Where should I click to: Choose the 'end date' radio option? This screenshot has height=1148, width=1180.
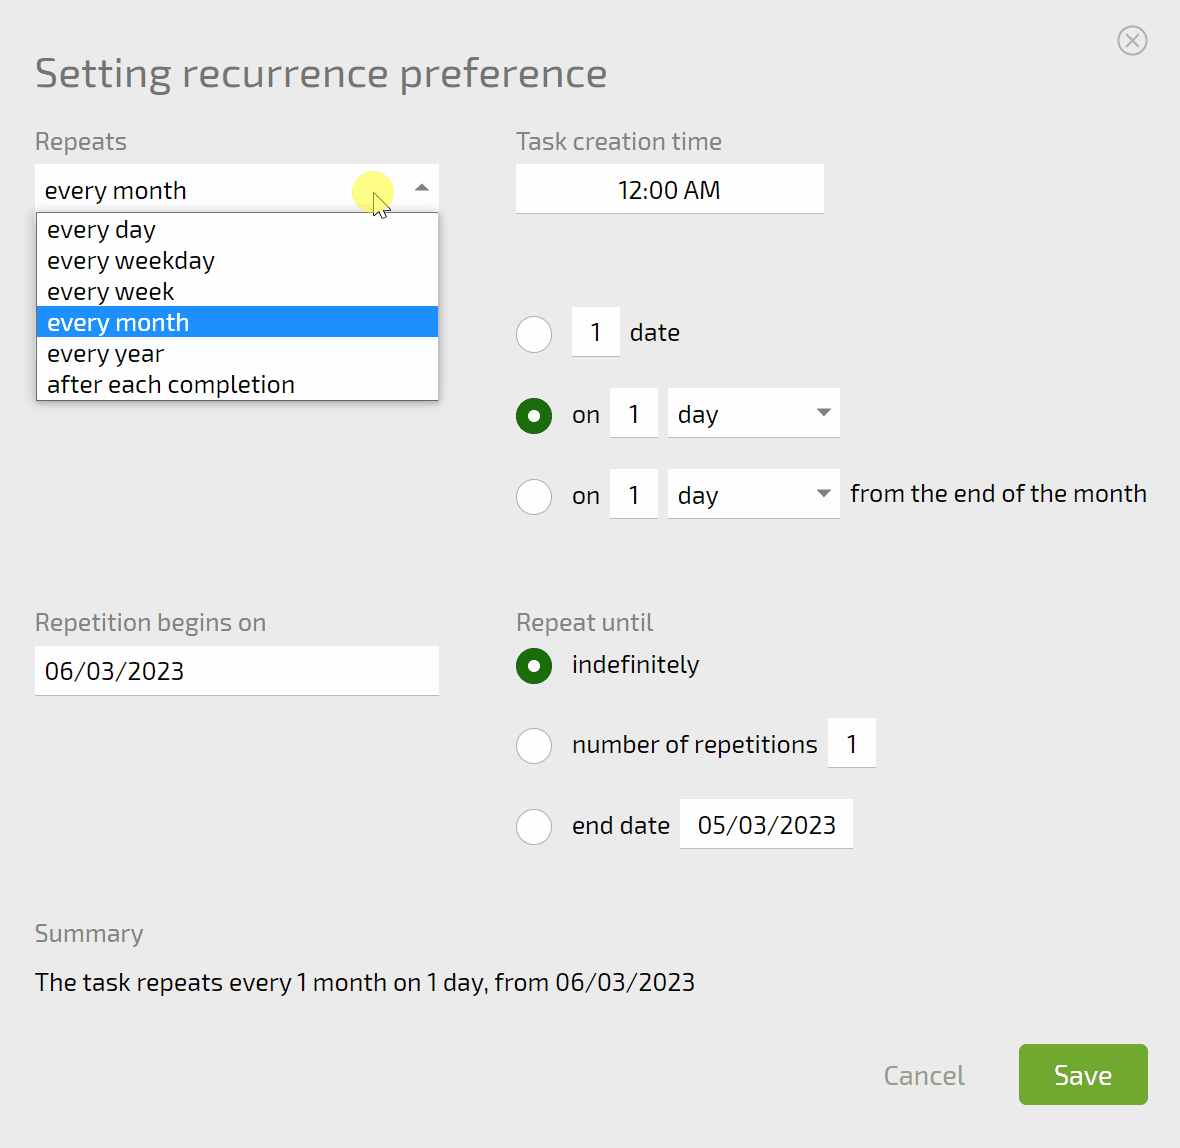click(534, 826)
